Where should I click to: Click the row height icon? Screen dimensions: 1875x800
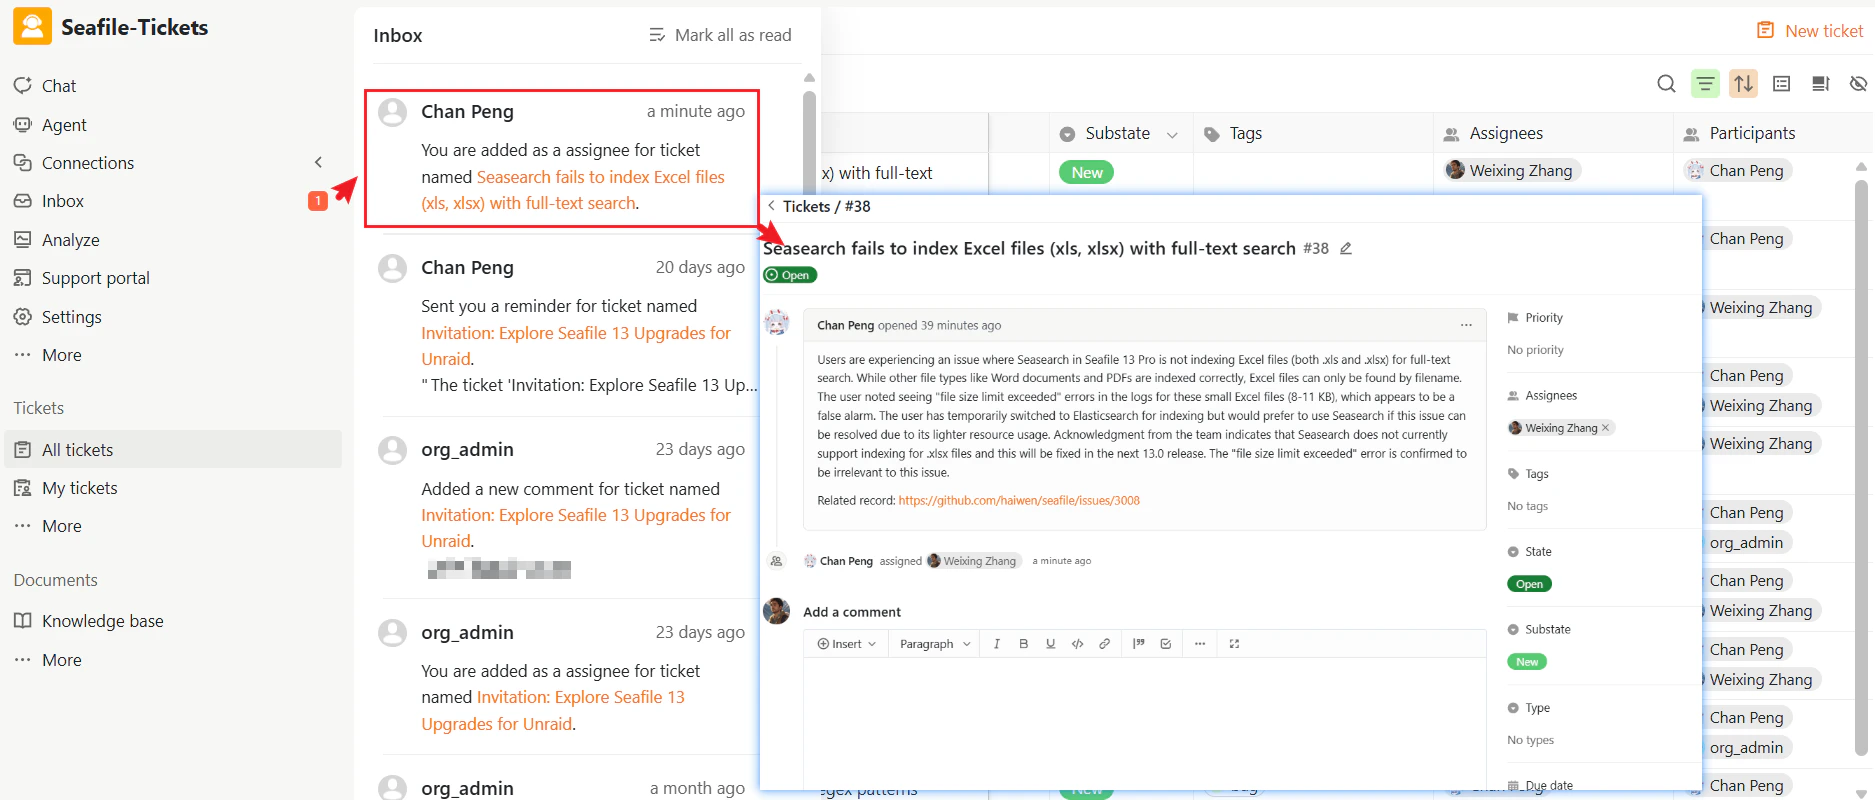[1821, 84]
